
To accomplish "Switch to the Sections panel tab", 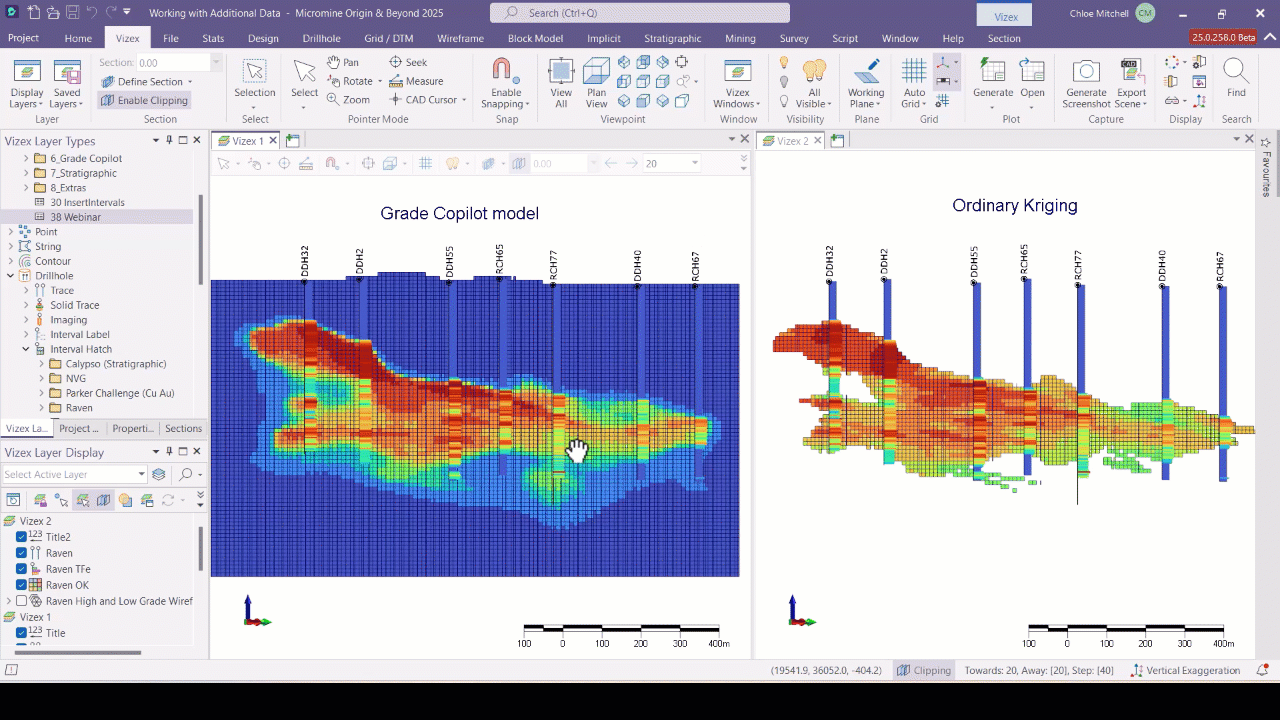I will point(183,428).
